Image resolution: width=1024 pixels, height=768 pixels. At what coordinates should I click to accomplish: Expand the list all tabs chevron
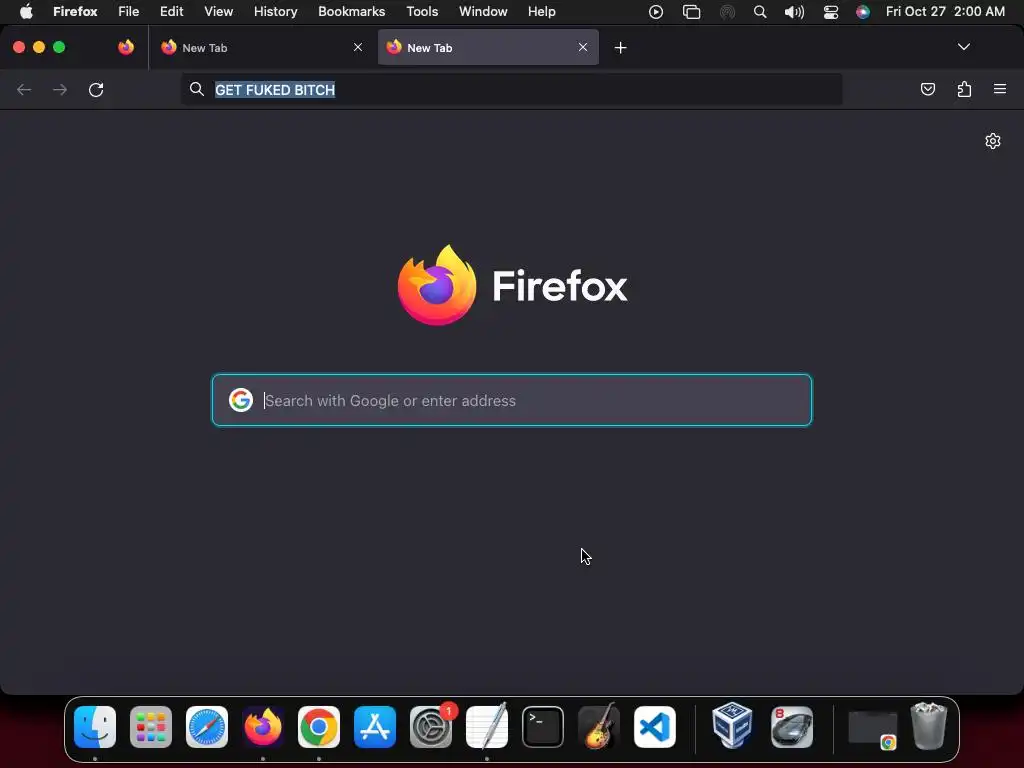(x=963, y=47)
